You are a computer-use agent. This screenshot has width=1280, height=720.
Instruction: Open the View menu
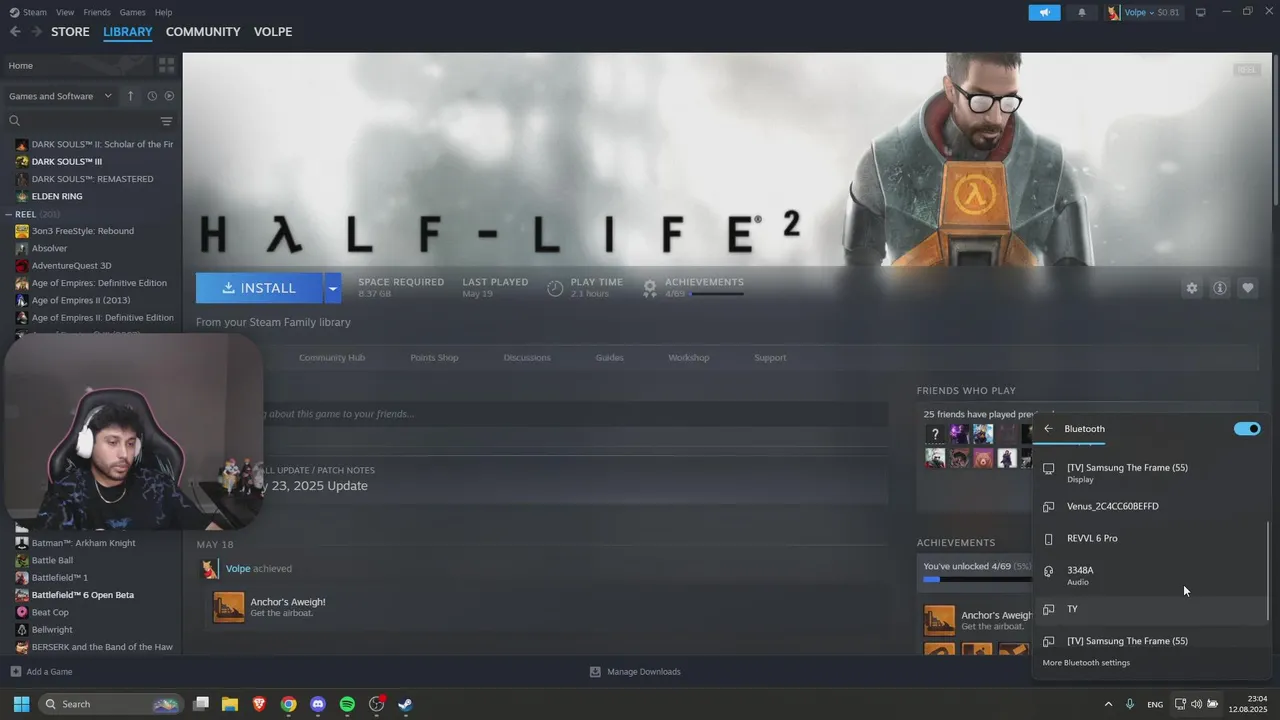[65, 12]
